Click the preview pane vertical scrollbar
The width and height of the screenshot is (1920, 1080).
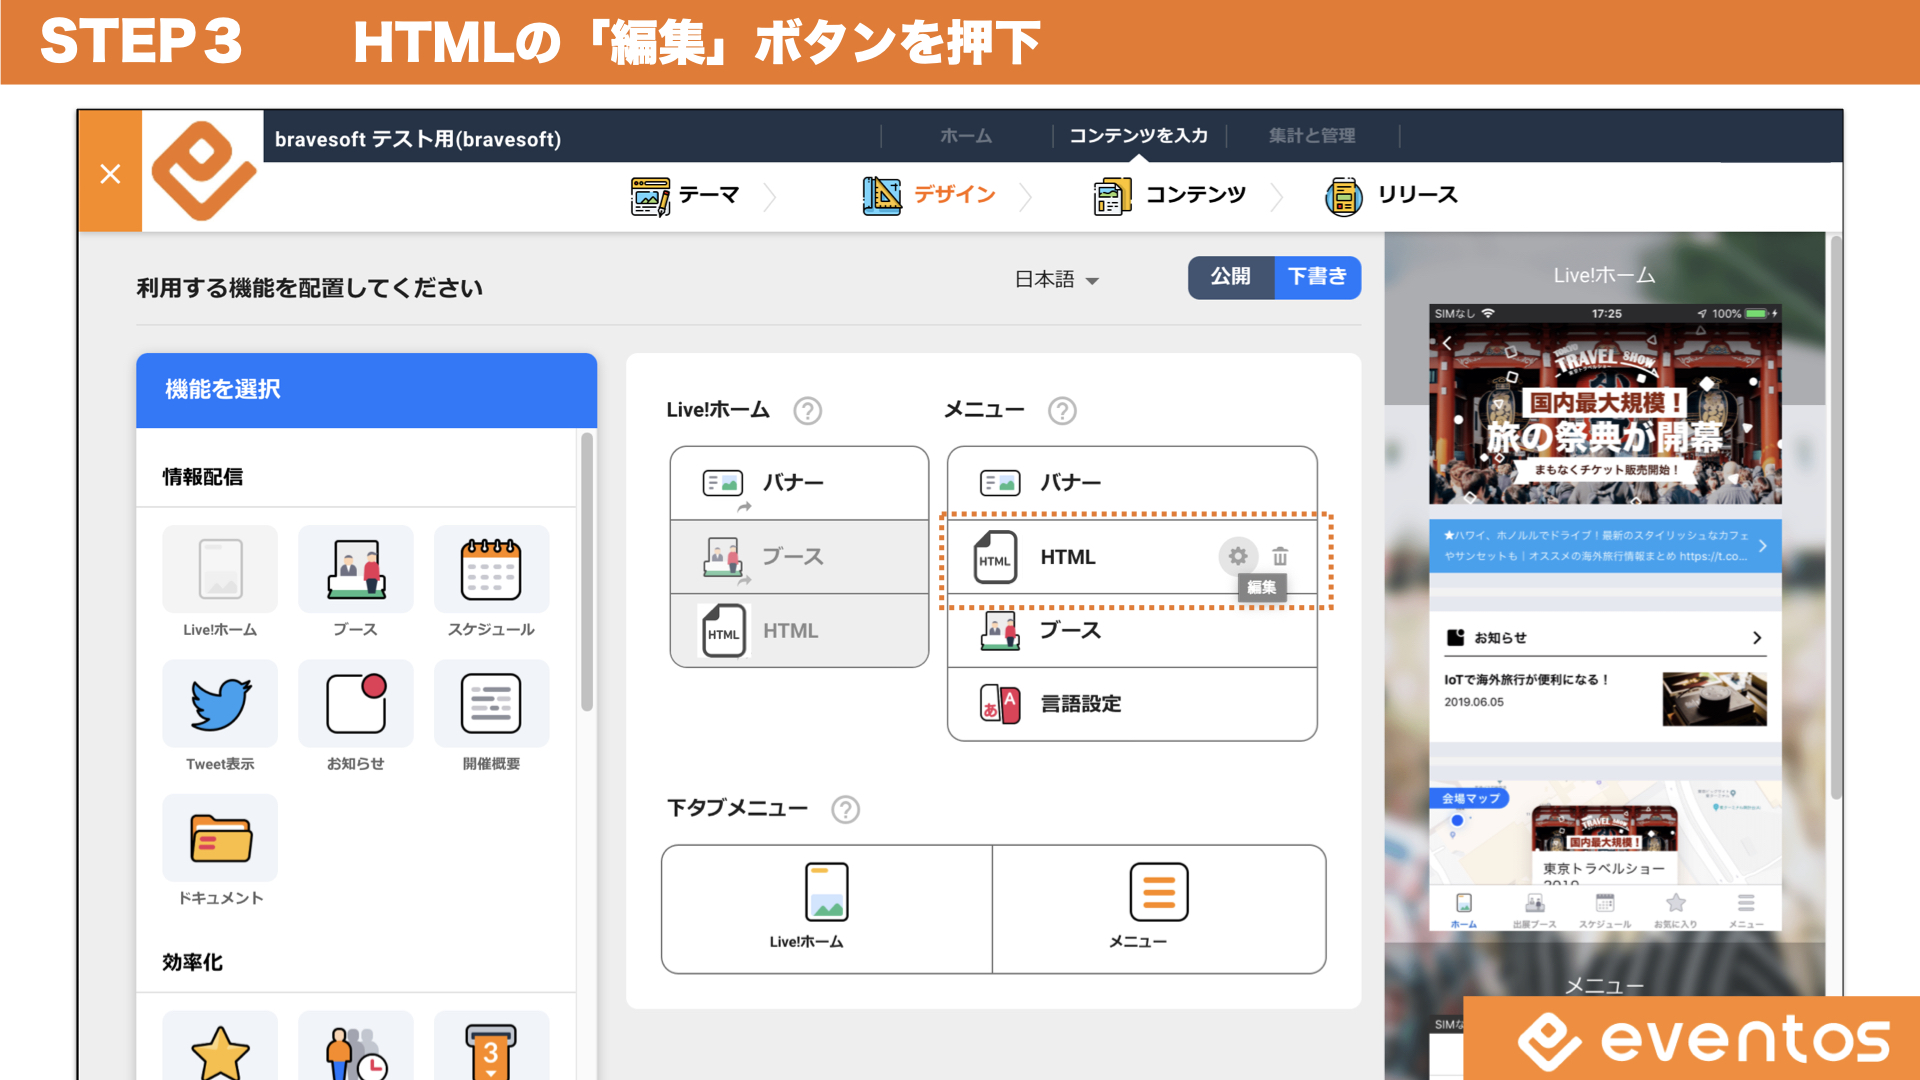tap(1835, 517)
